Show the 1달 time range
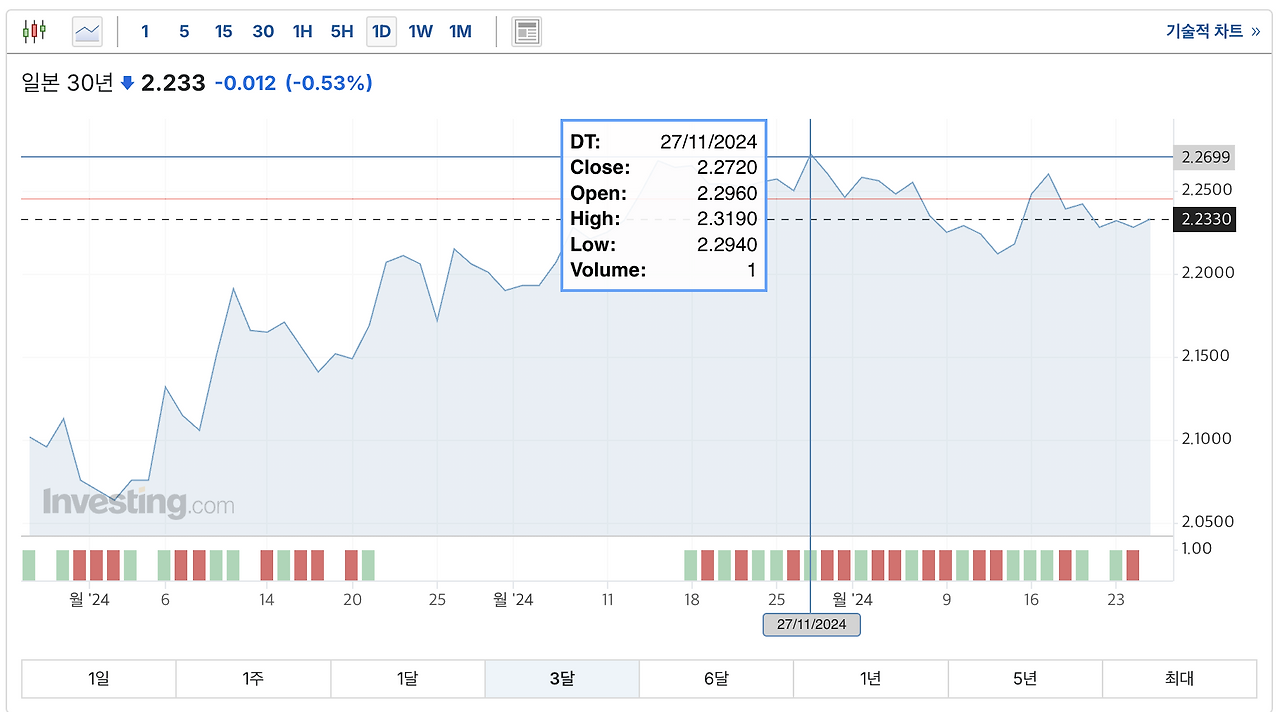The height and width of the screenshot is (712, 1280). (407, 679)
